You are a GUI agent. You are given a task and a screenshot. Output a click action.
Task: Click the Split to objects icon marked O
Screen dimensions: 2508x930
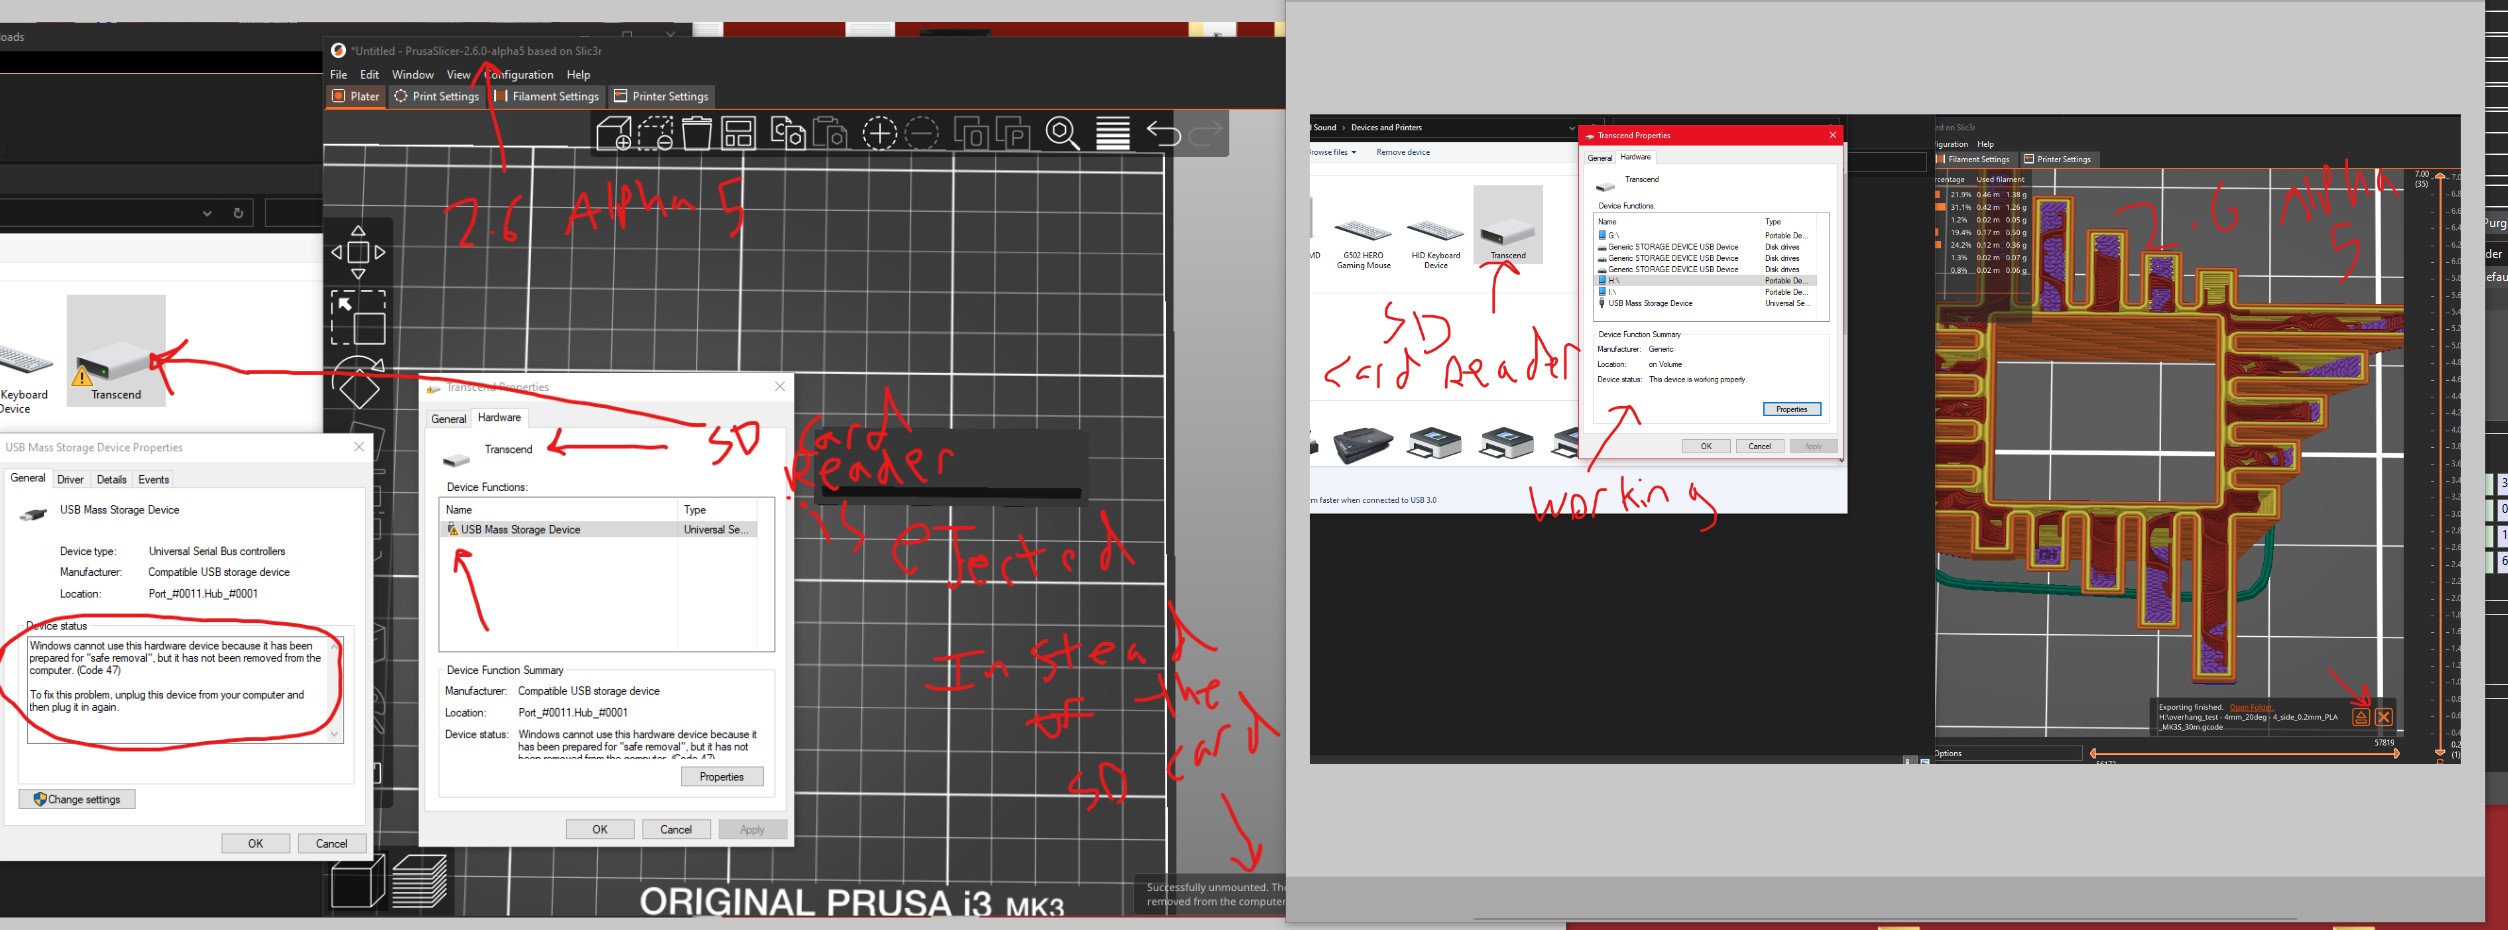pos(971,133)
